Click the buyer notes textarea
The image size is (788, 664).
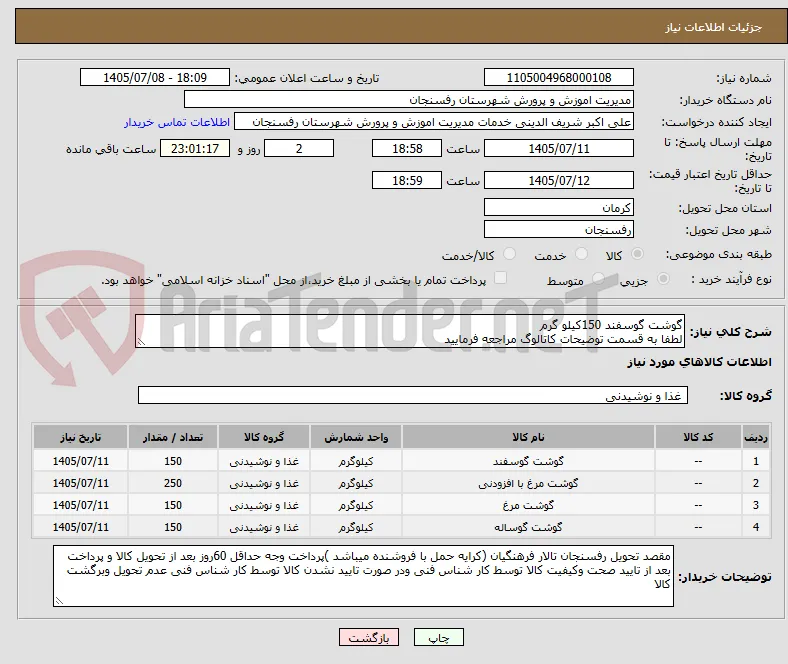[363, 576]
